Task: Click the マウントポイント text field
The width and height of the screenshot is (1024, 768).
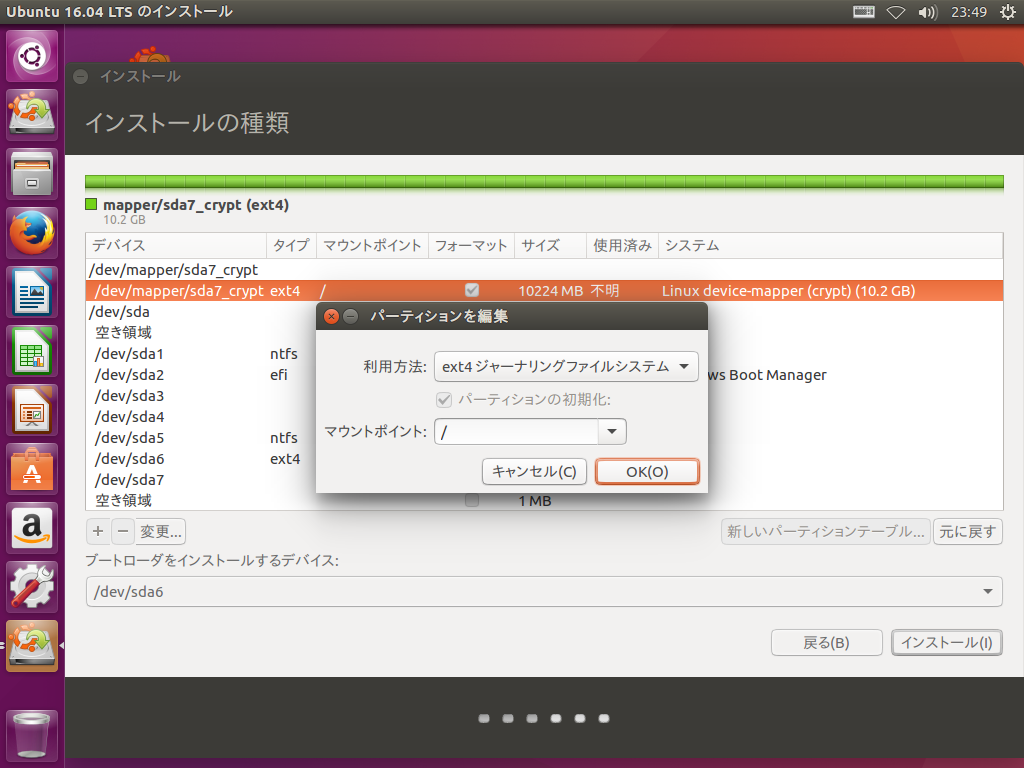Action: click(x=516, y=431)
